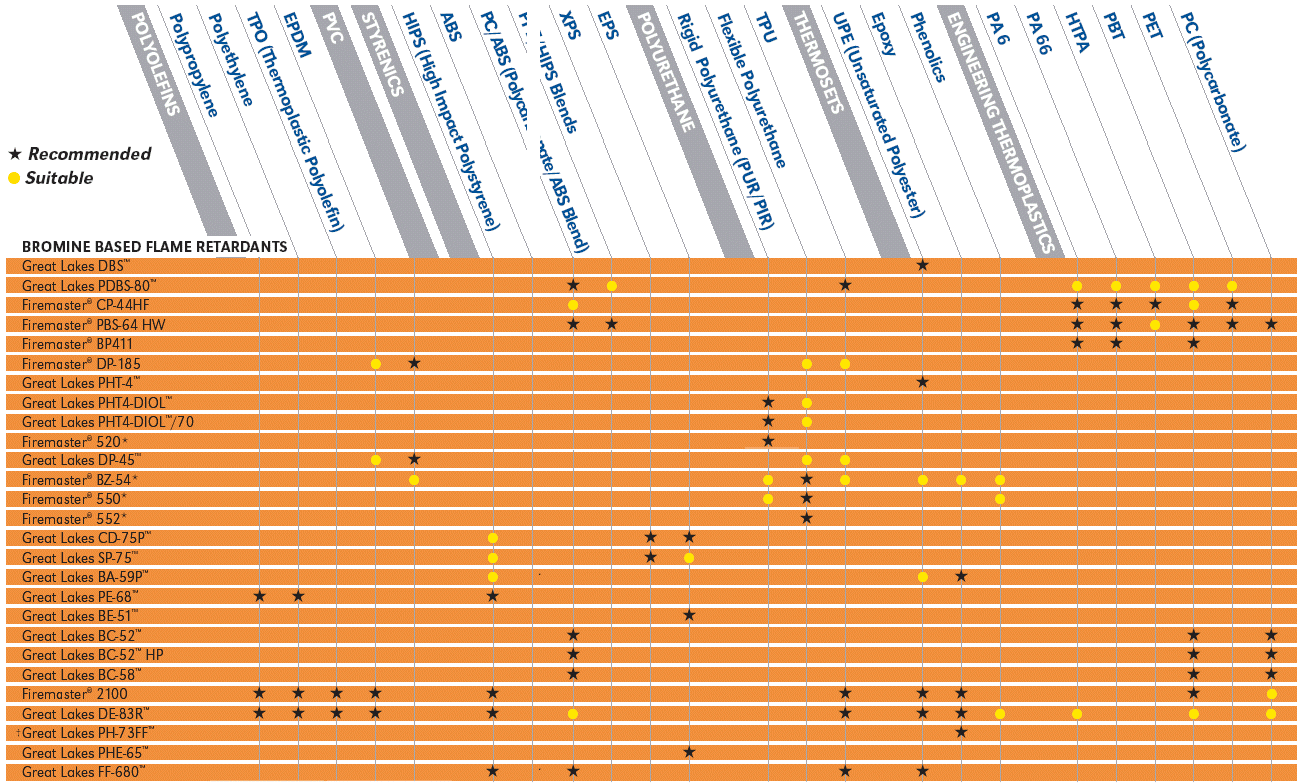The width and height of the screenshot is (1304, 784).
Task: Click the star in Great Lakes BA-59P row
Action: coord(961,577)
